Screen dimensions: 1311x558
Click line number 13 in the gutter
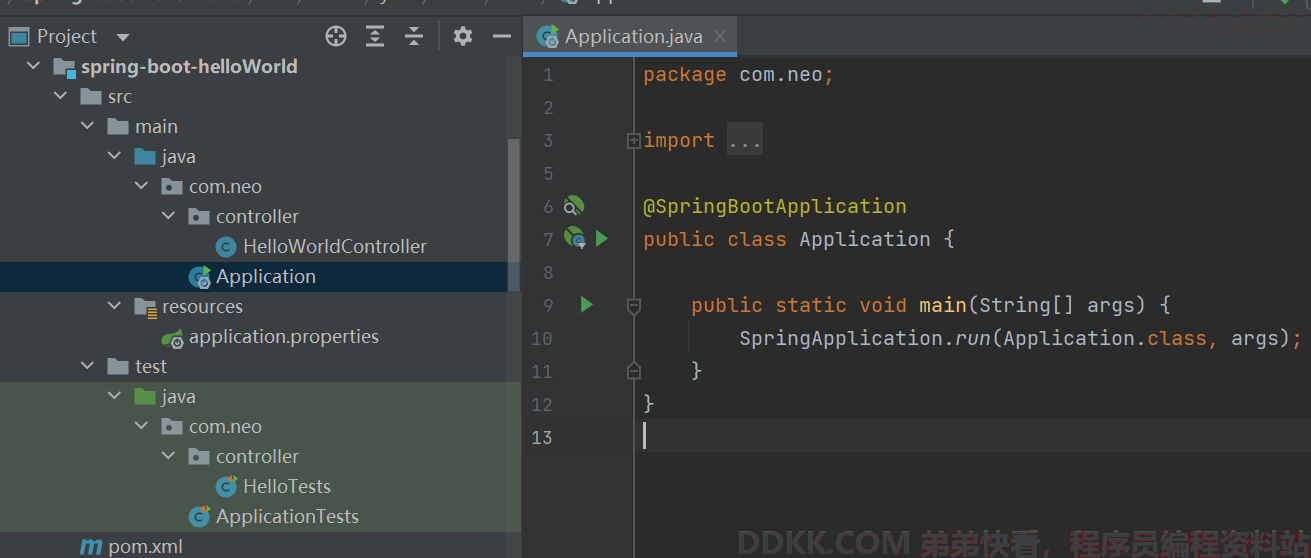pos(542,437)
